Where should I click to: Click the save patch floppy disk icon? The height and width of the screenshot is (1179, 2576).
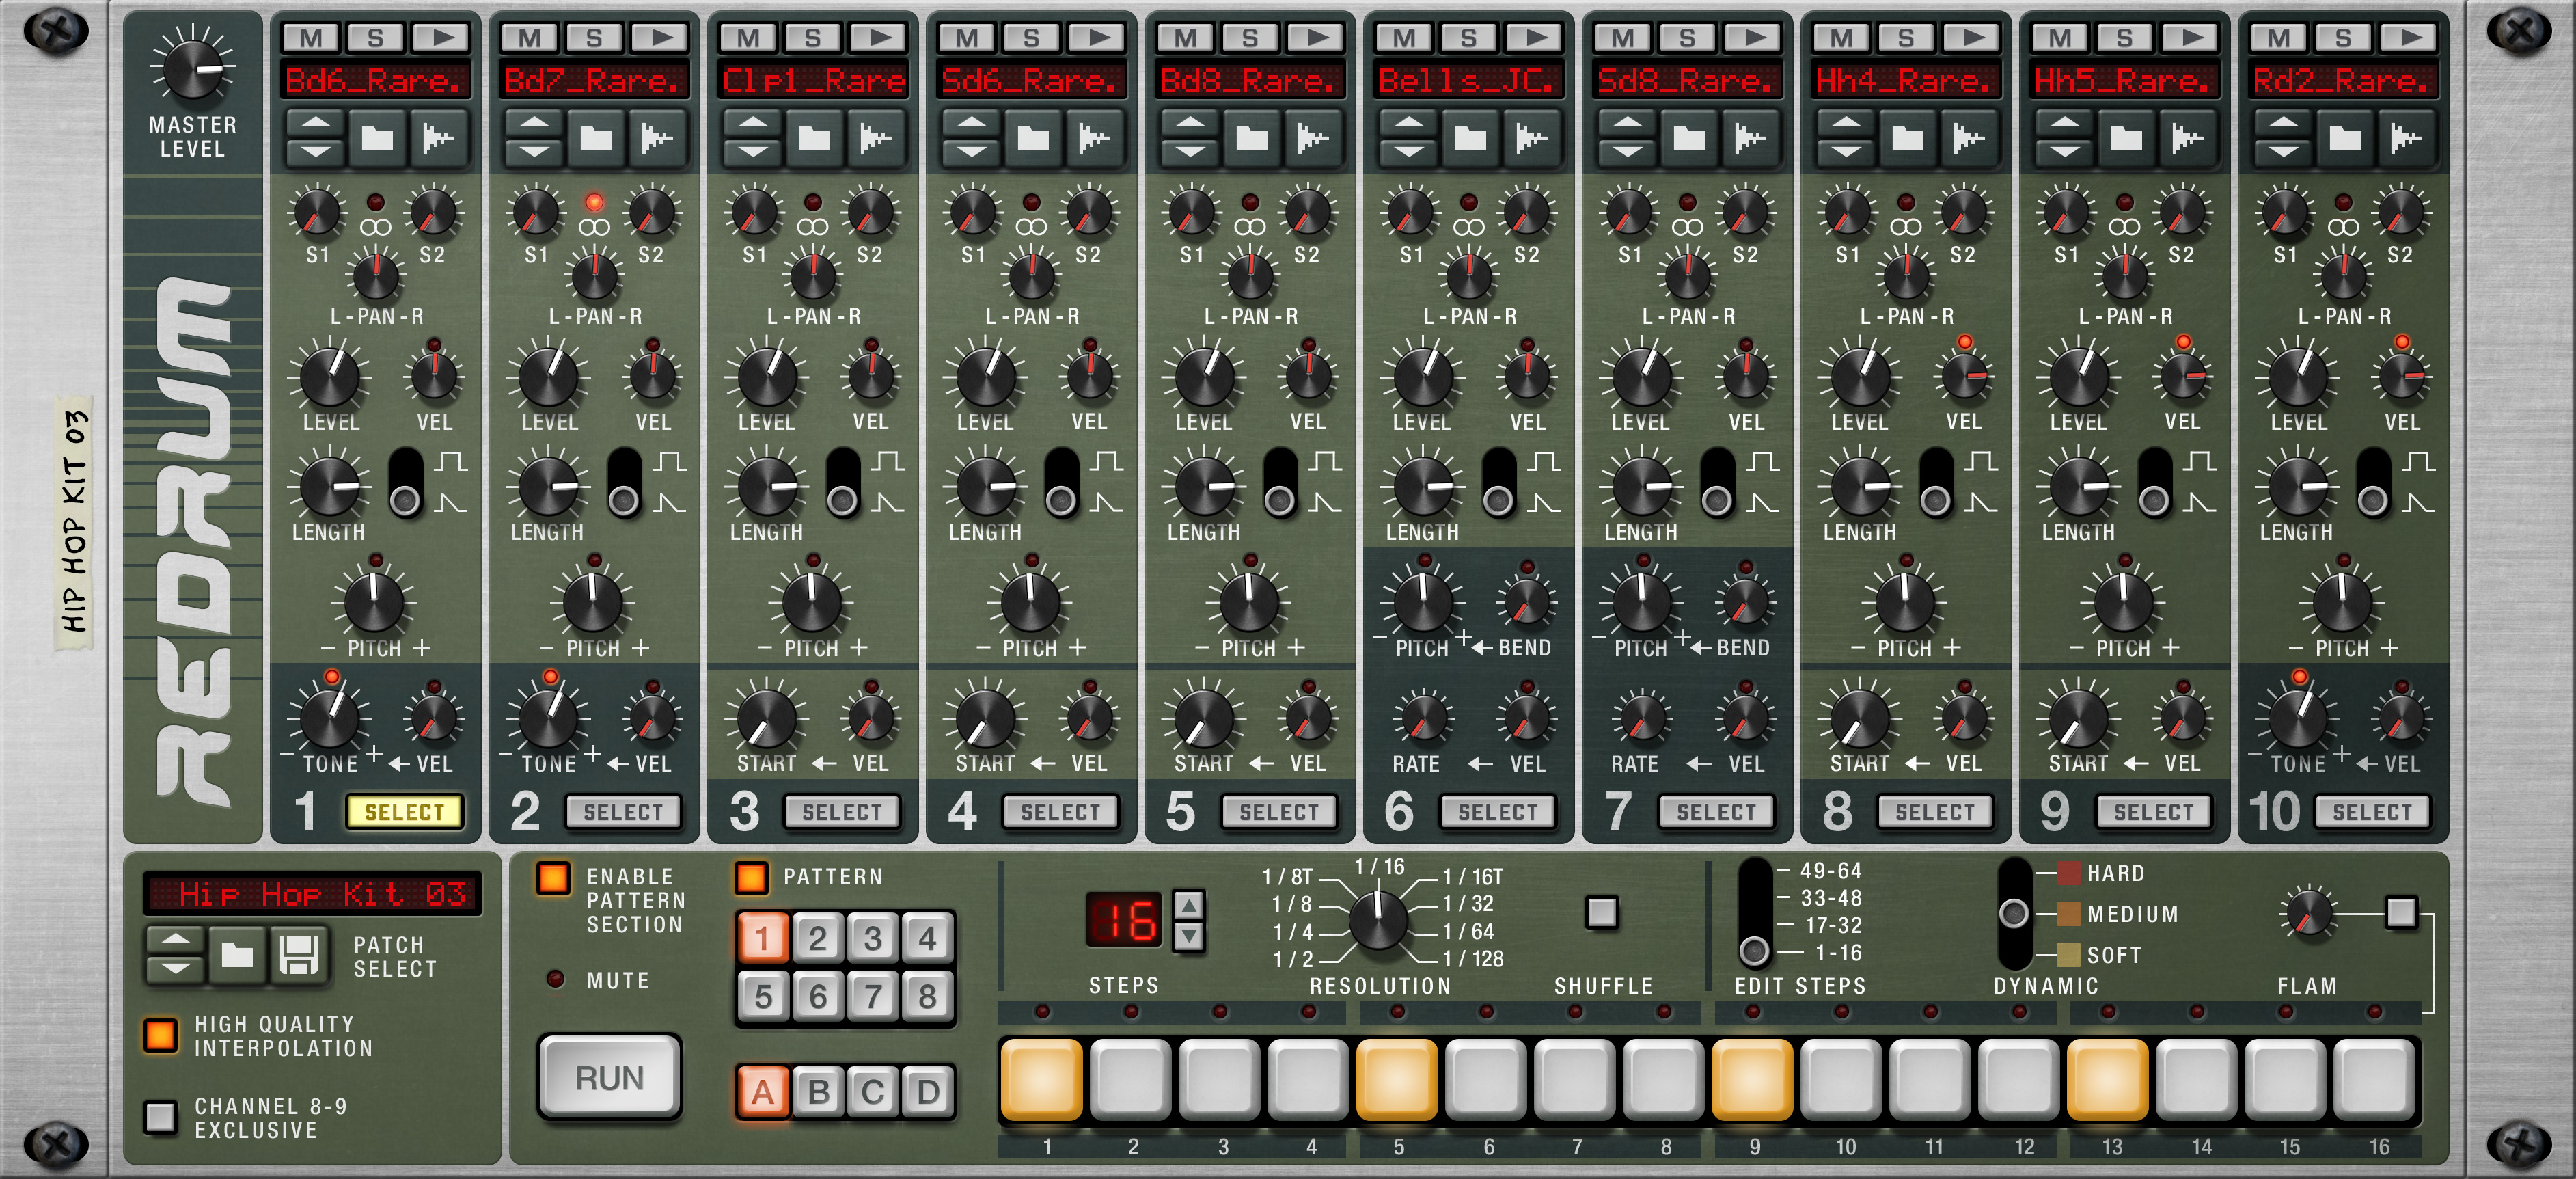pyautogui.click(x=298, y=954)
